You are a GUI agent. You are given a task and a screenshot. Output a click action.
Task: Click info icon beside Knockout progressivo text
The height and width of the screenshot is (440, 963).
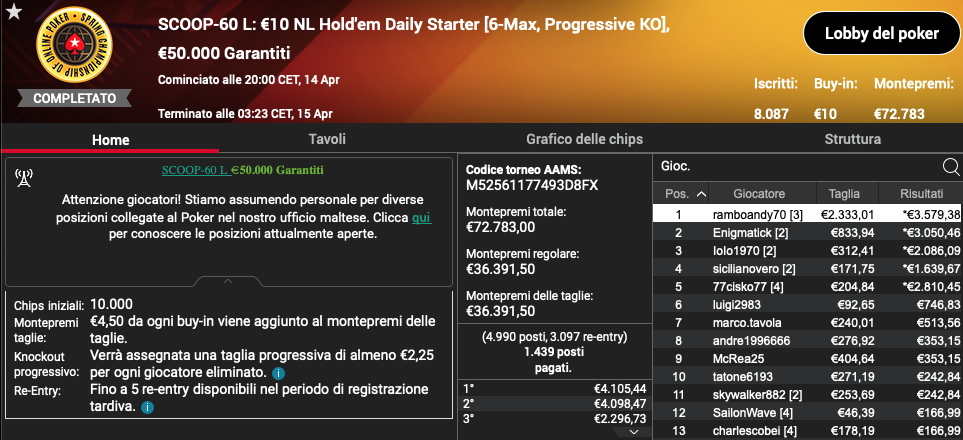tap(278, 373)
